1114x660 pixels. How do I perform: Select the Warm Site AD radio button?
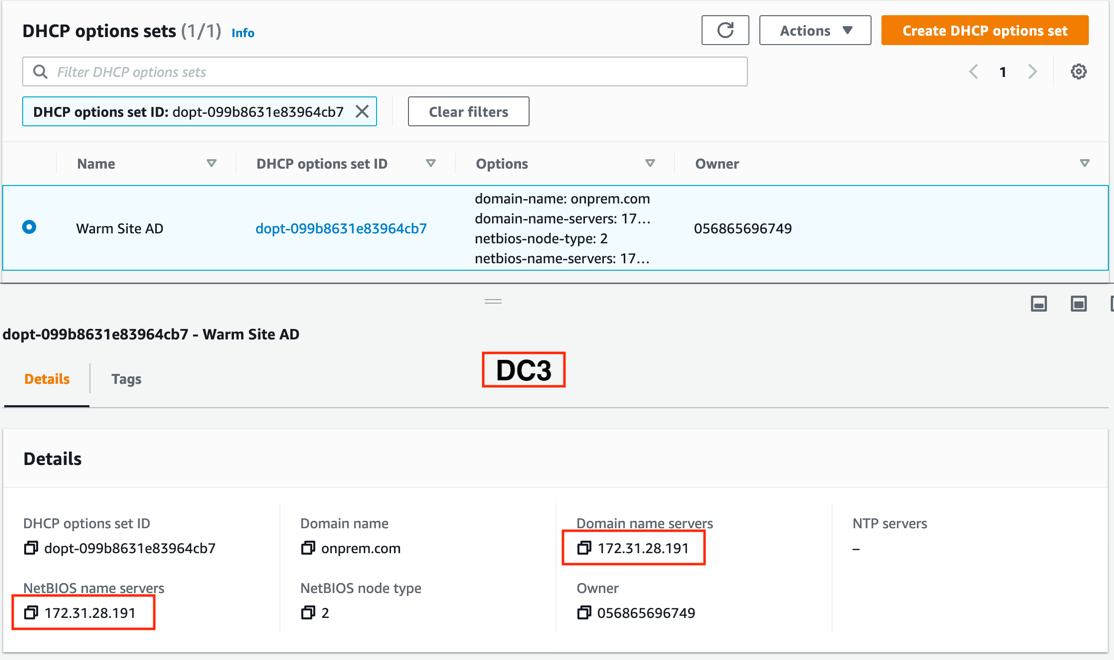(x=29, y=227)
